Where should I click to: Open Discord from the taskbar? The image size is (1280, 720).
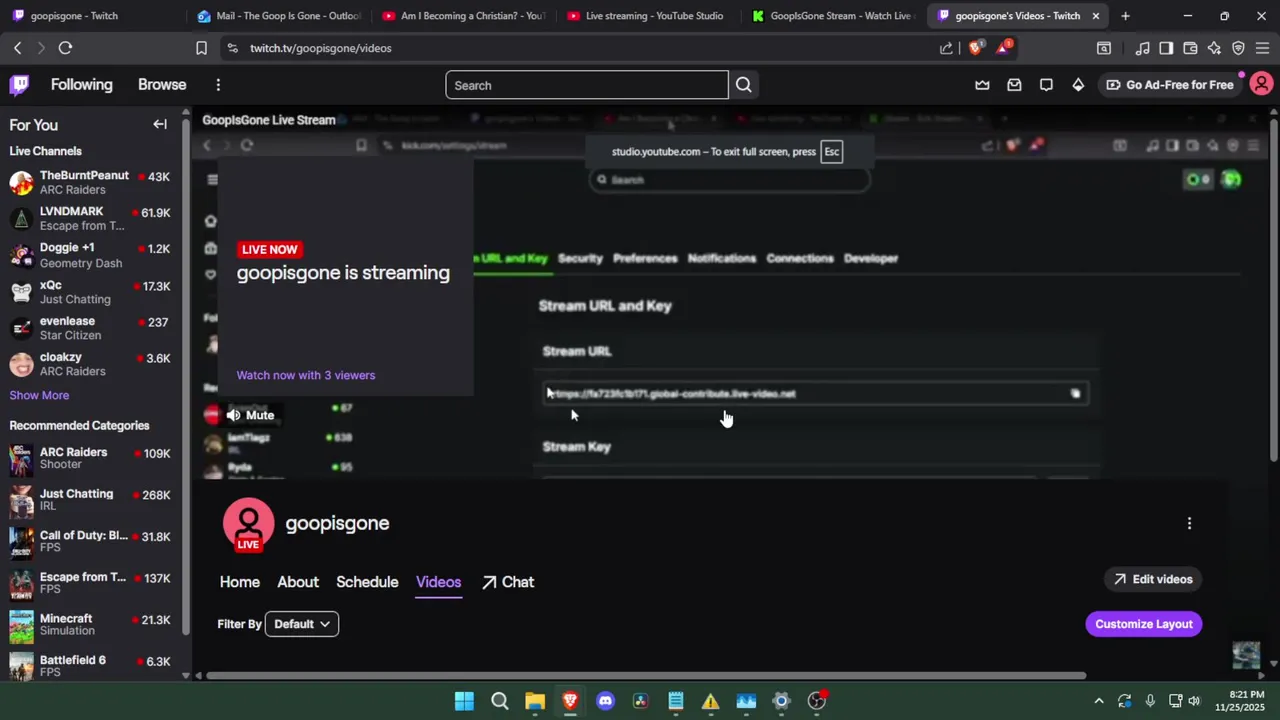(605, 701)
